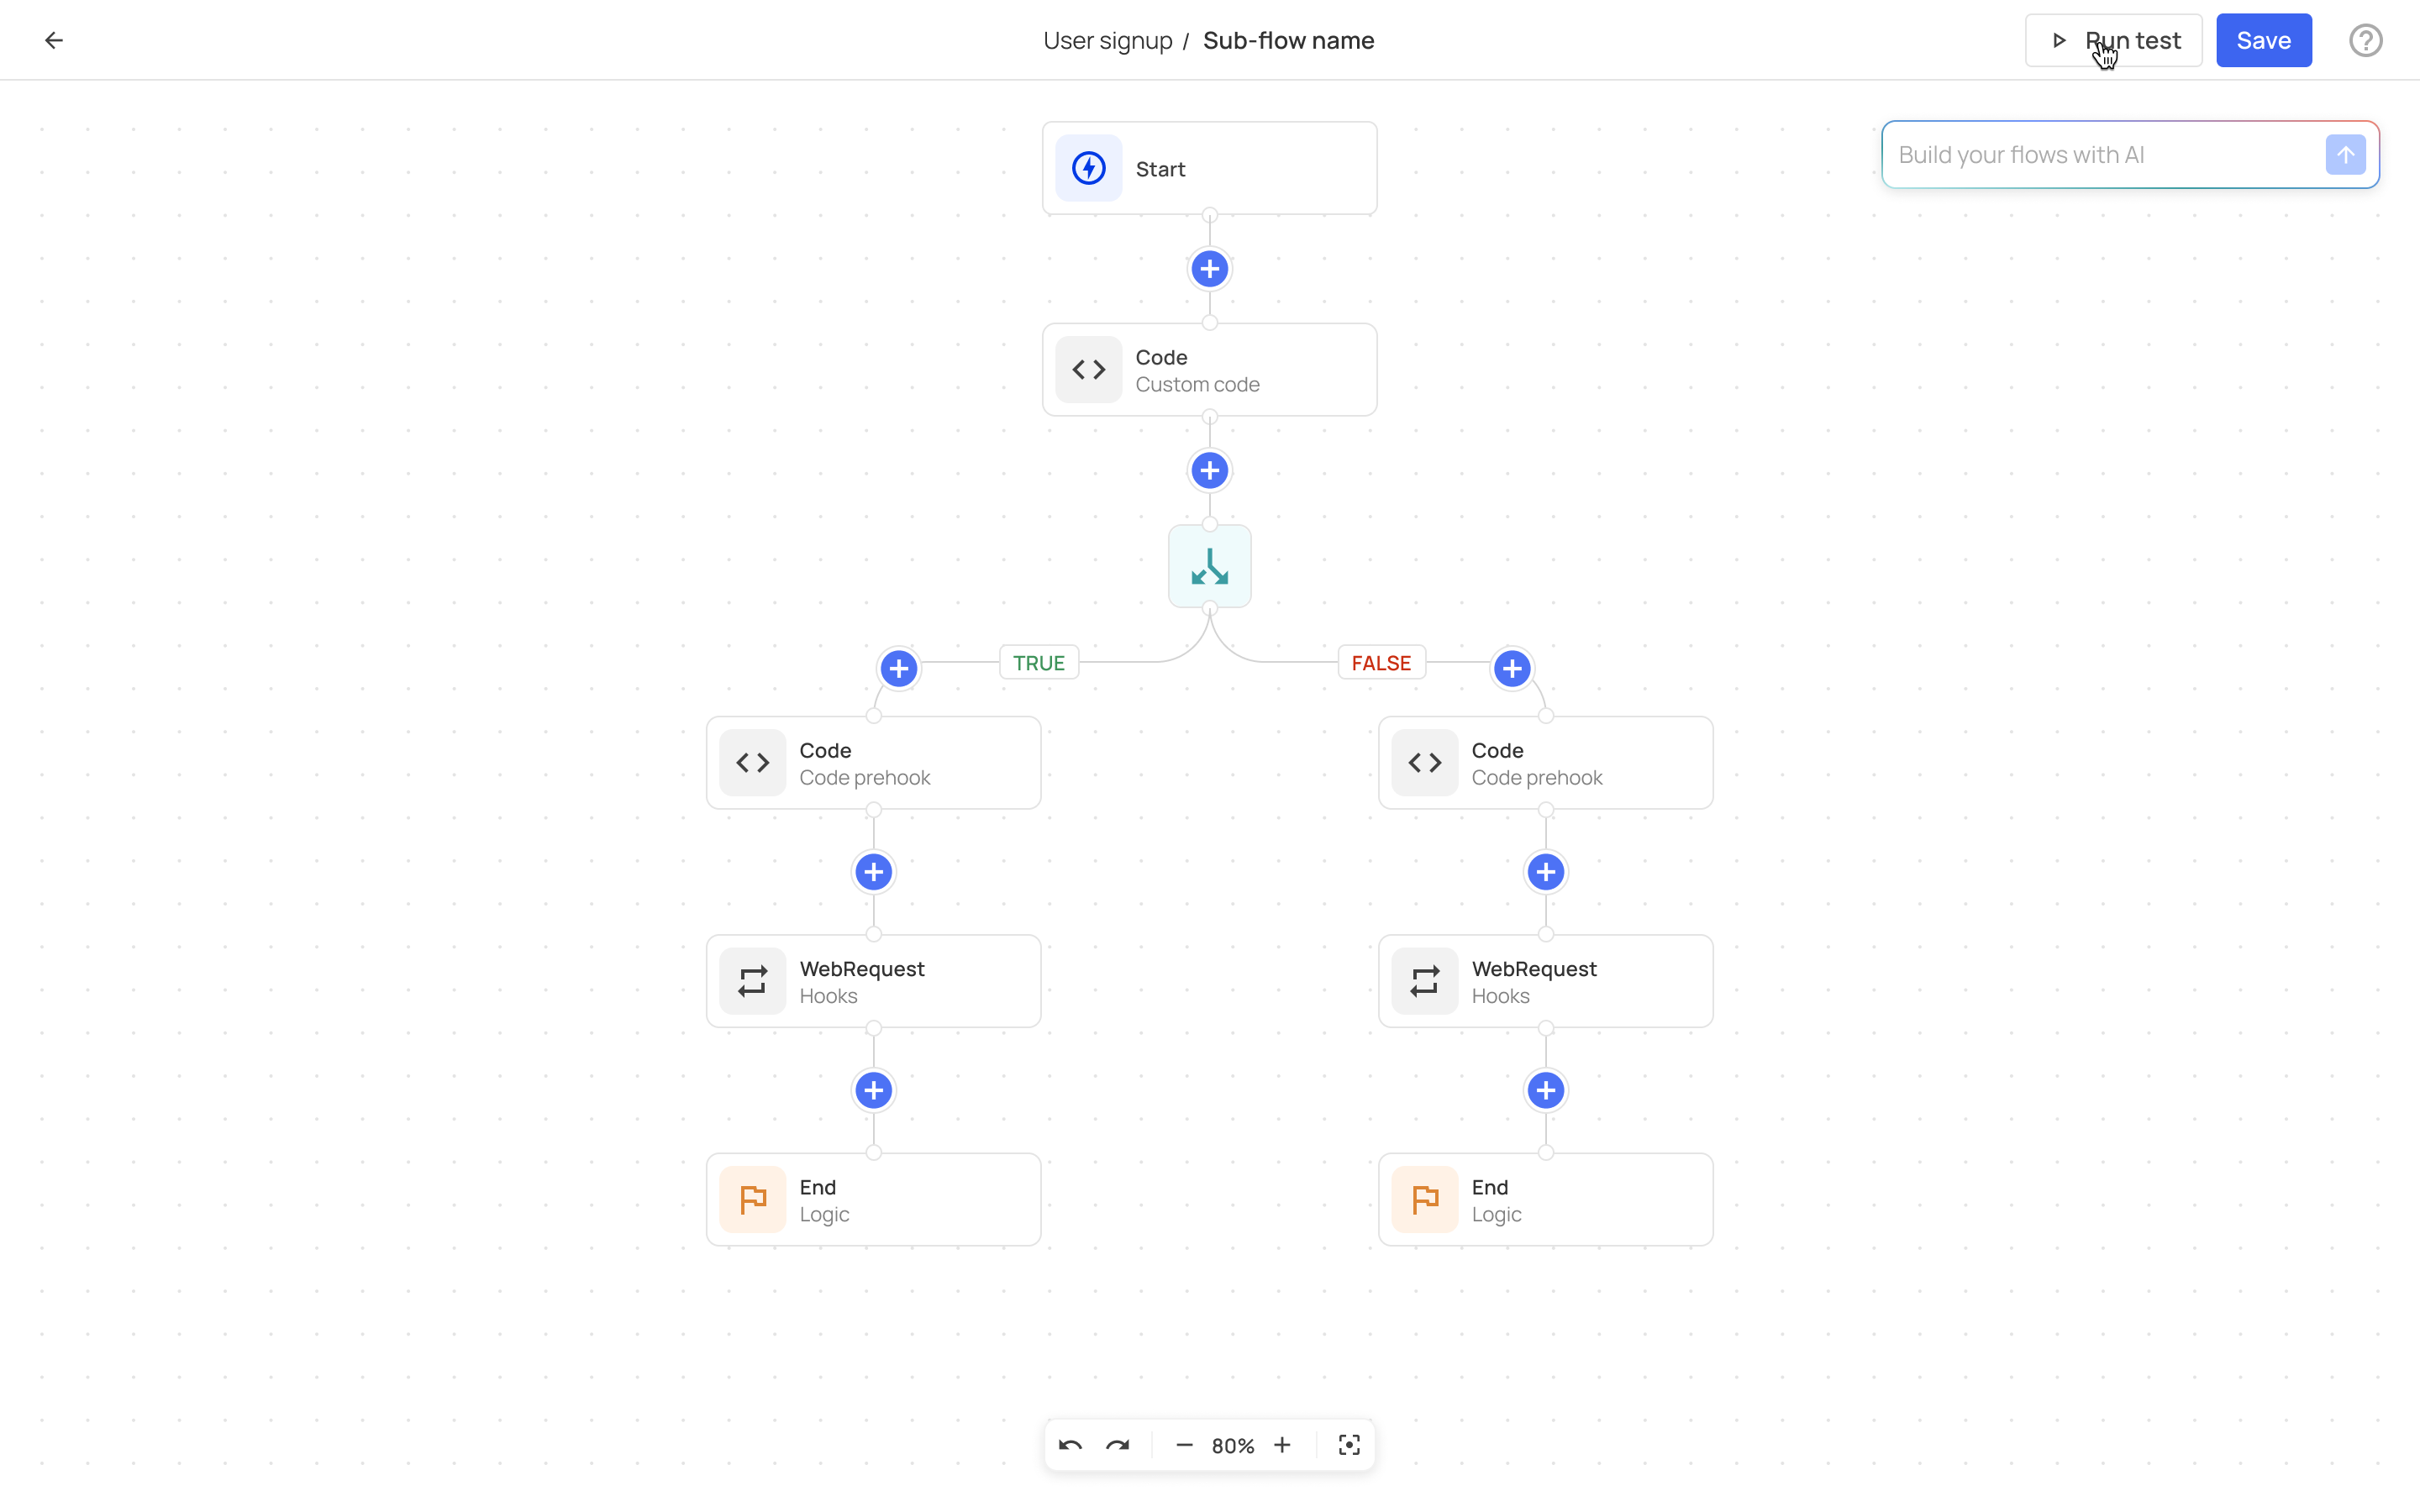This screenshot has height=1512, width=2420.
Task: Open the help icon at top right
Action: point(2365,40)
